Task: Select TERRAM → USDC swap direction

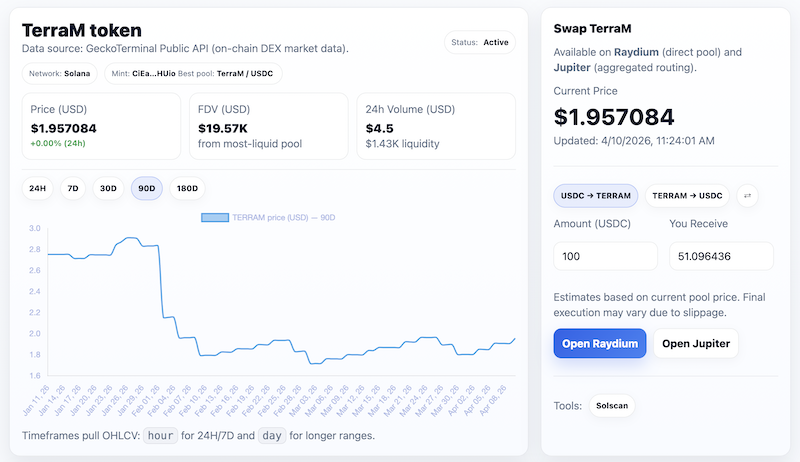Action: (687, 196)
